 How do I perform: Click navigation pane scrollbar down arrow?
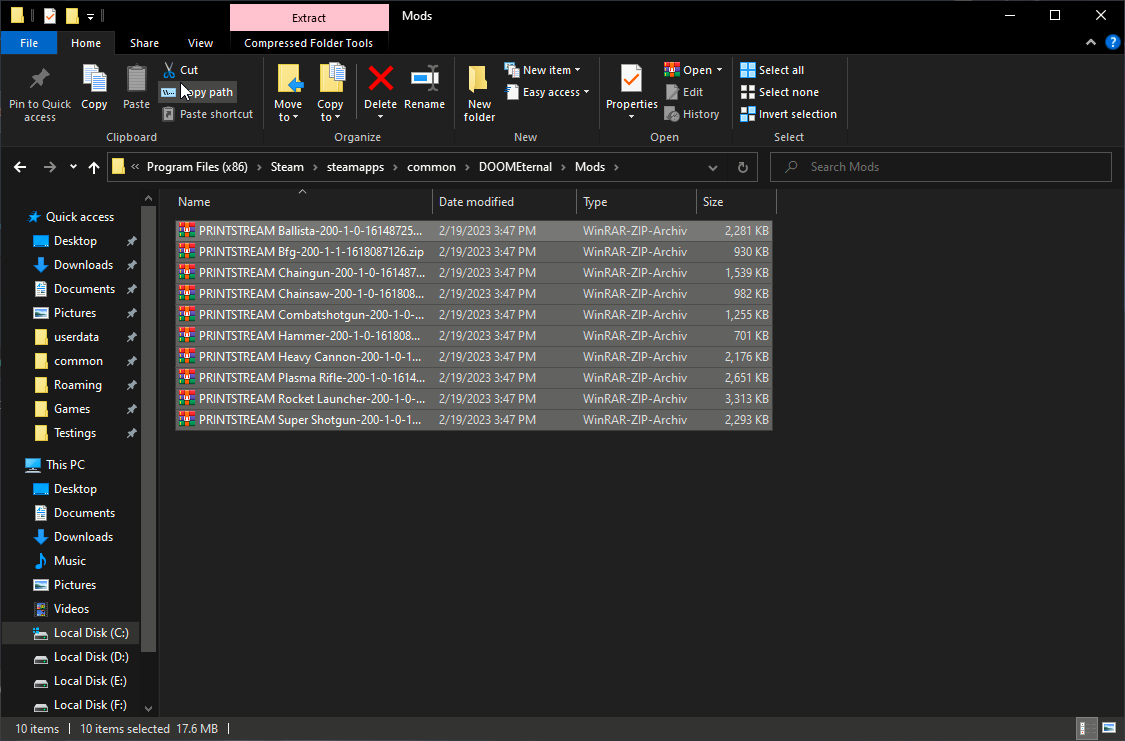tap(149, 708)
